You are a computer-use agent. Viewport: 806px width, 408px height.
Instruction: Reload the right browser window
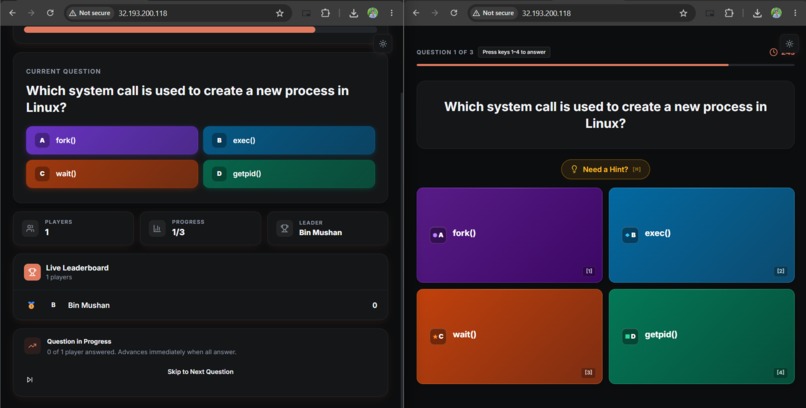[x=453, y=13]
